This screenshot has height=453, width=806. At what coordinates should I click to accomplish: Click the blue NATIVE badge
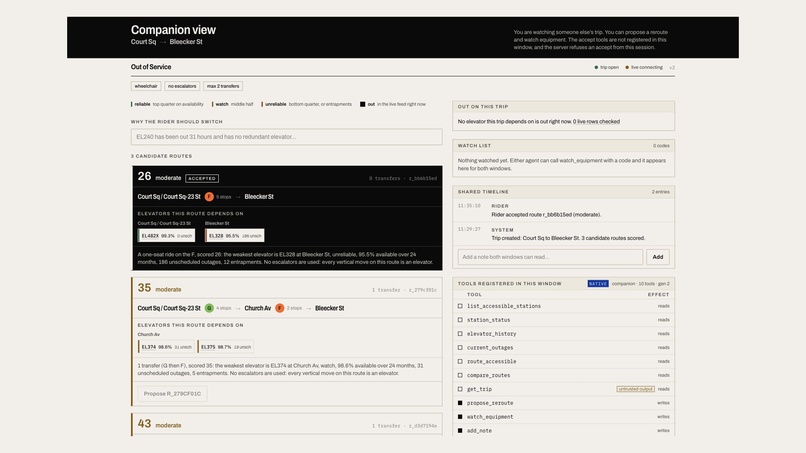[598, 284]
